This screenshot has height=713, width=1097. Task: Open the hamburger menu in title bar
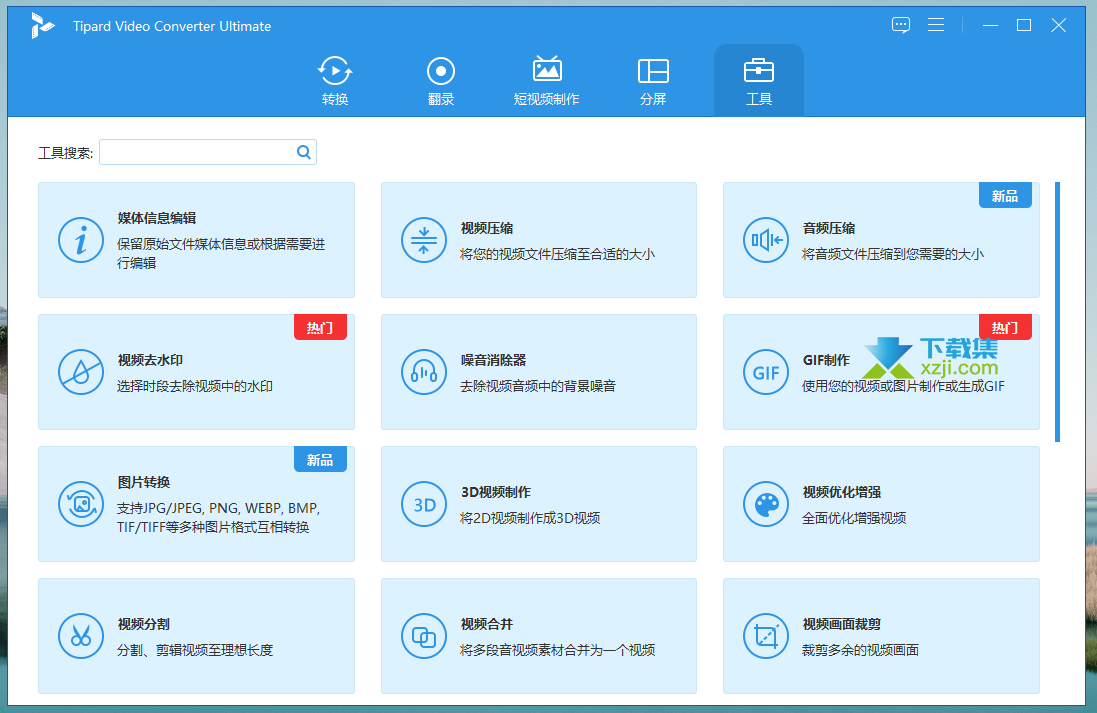tap(936, 25)
